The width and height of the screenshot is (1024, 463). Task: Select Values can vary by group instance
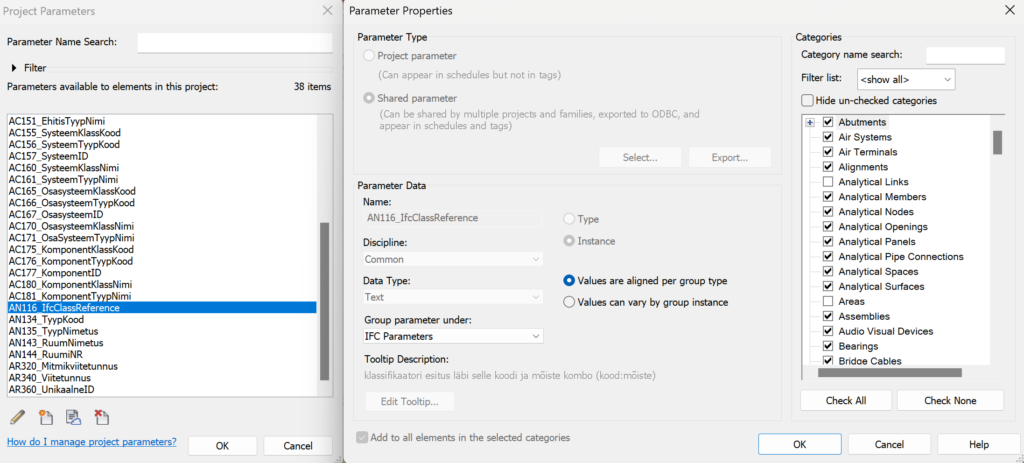(569, 302)
